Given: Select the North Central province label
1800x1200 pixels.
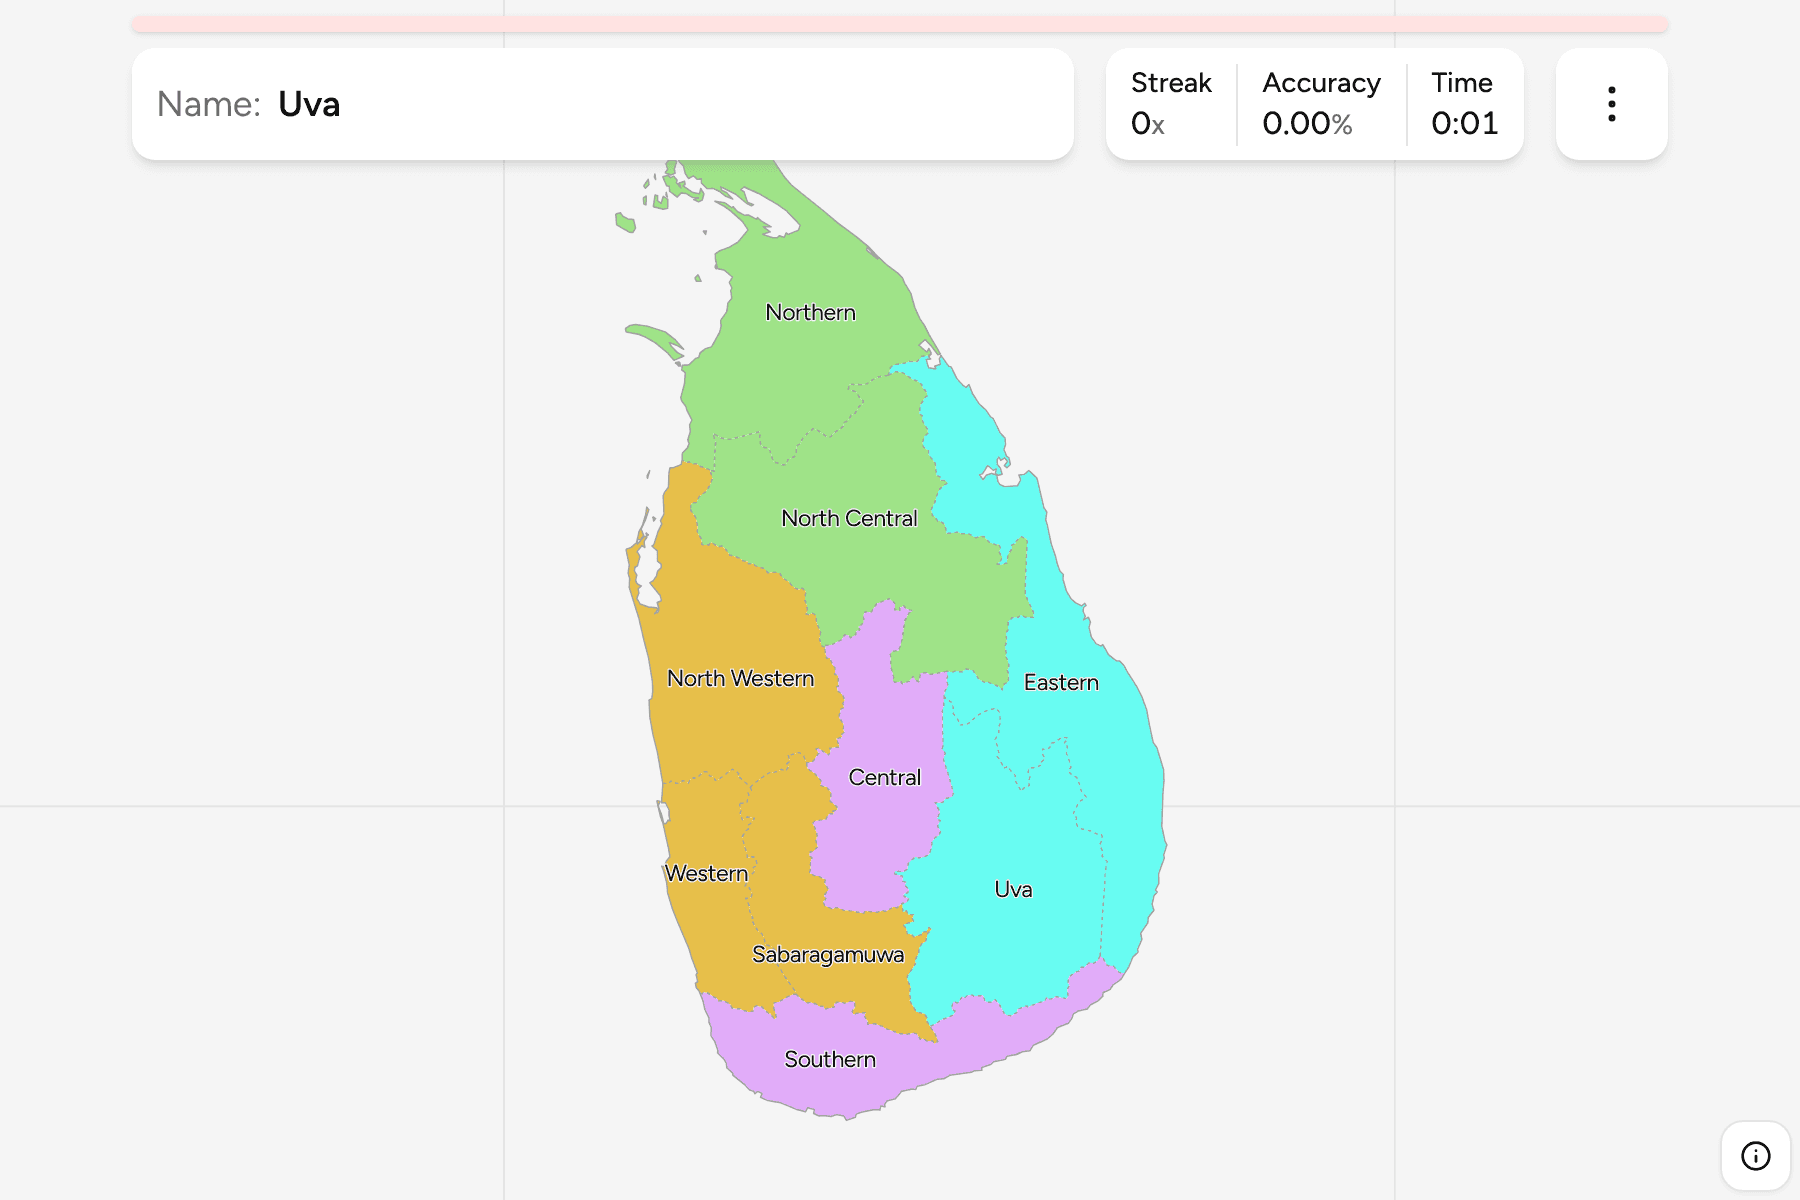Looking at the screenshot, I should (849, 518).
